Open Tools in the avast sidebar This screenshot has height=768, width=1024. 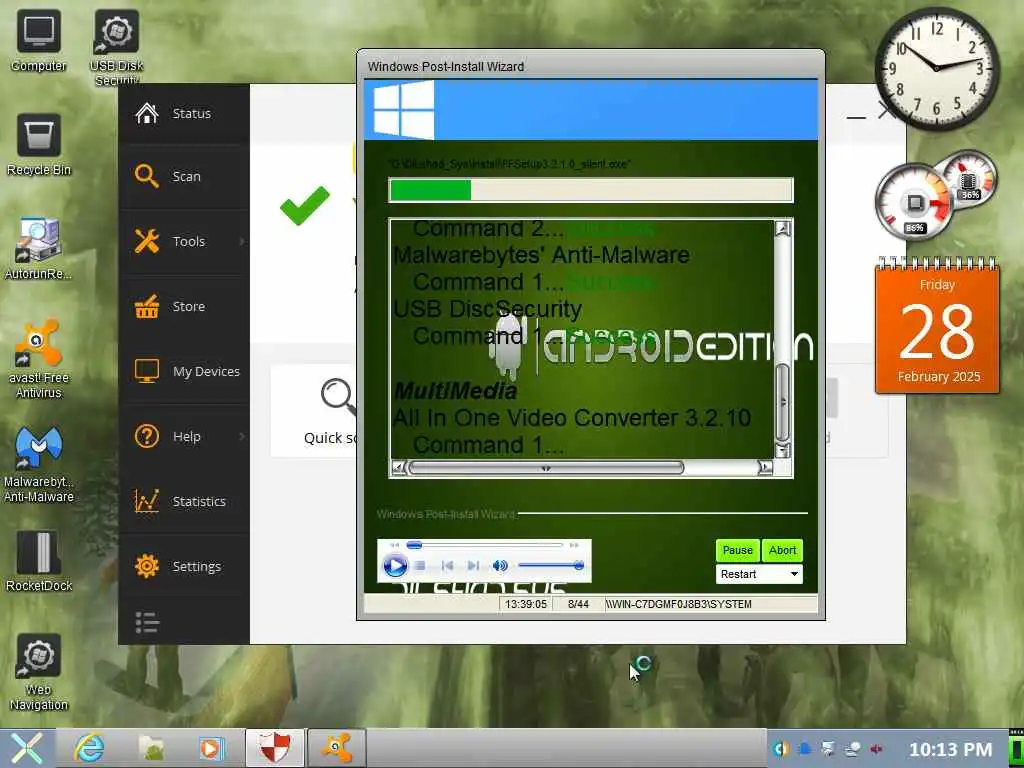coord(184,241)
